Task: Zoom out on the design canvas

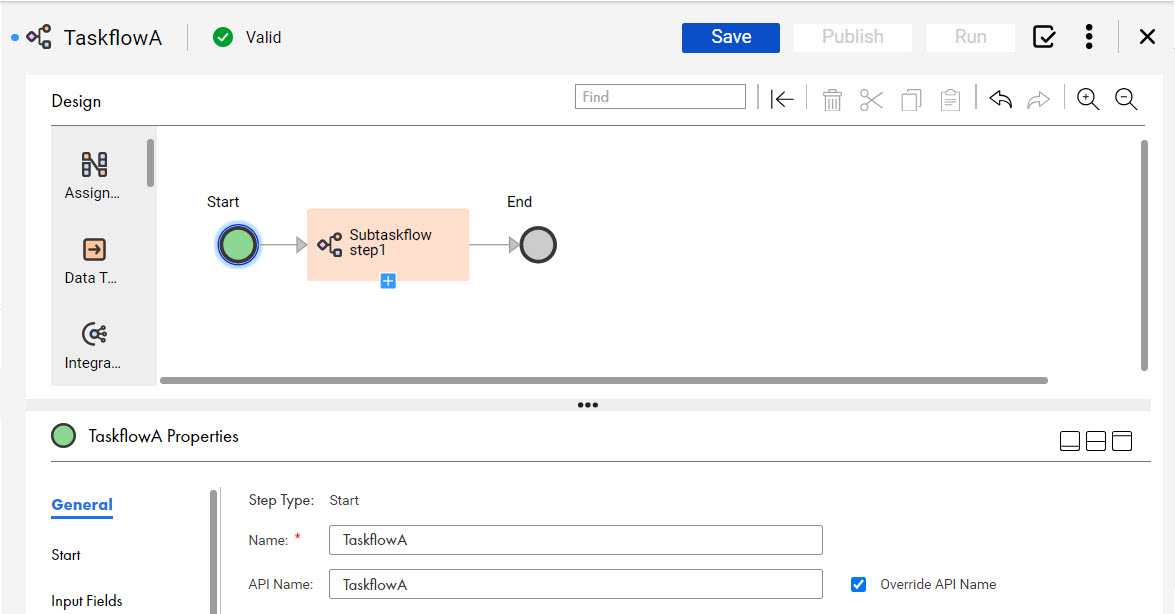Action: point(1126,99)
